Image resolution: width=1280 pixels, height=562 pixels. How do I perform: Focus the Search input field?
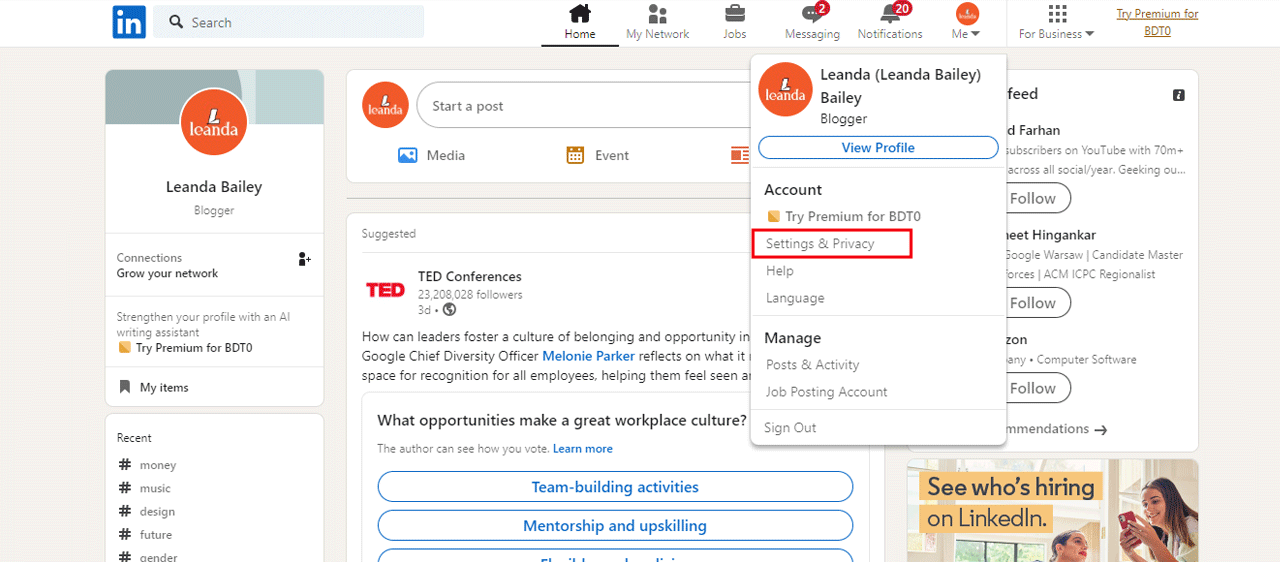tap(288, 22)
